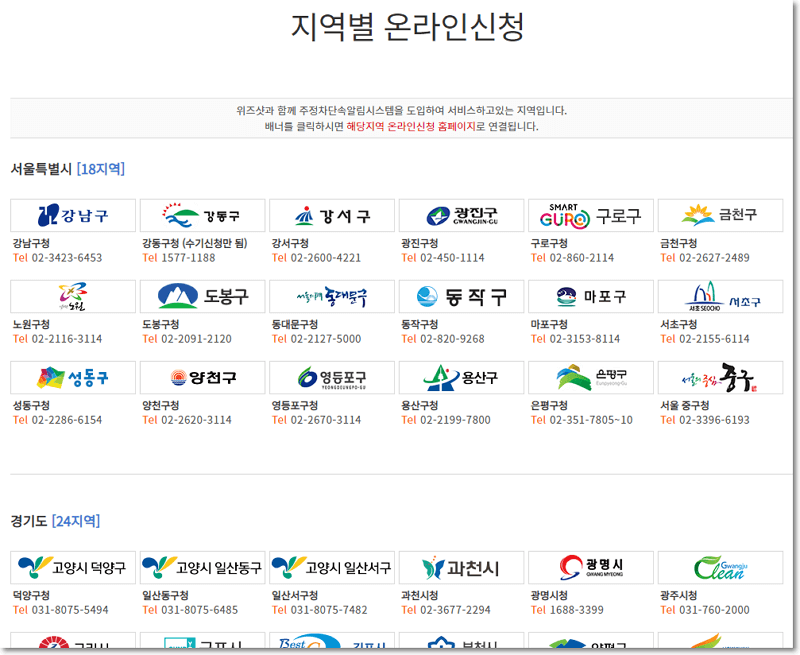Open the 동작구 banner
Image resolution: width=800 pixels, height=655 pixels.
(462, 297)
